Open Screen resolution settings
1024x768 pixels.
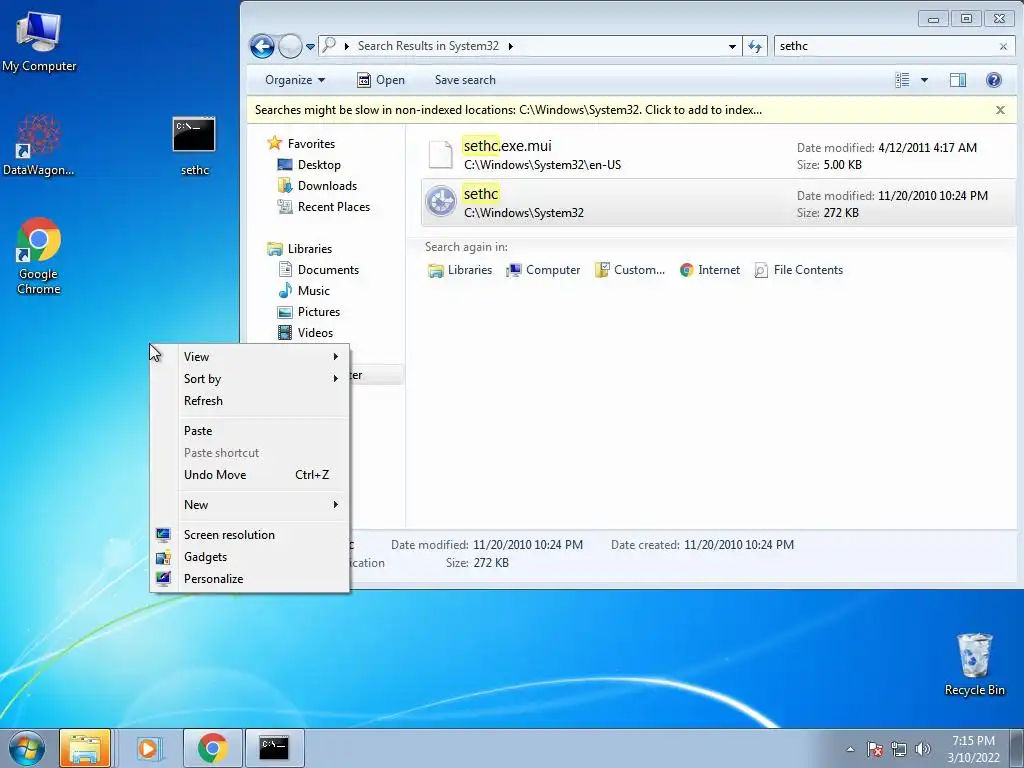click(x=249, y=535)
